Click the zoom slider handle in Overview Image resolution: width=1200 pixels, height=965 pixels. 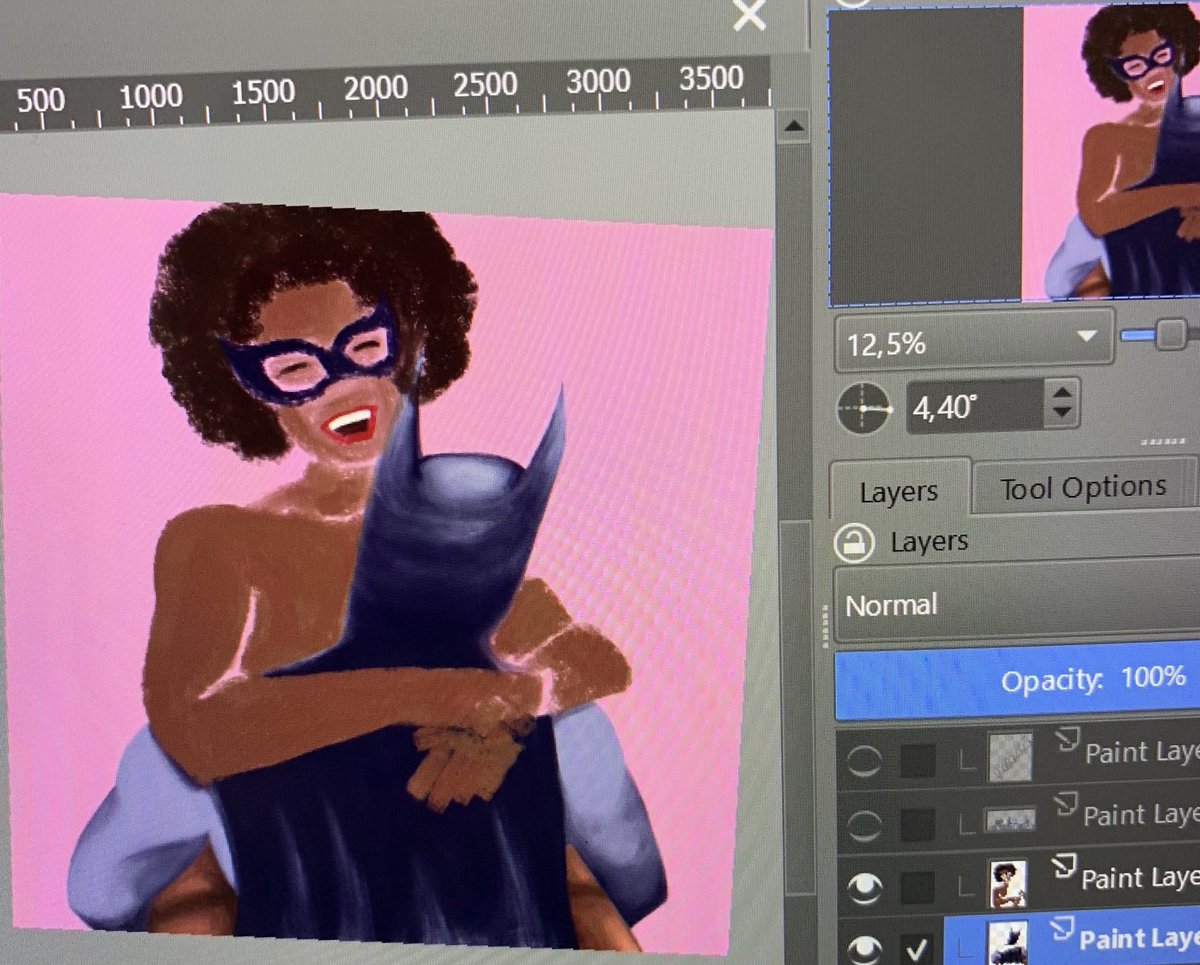1171,335
